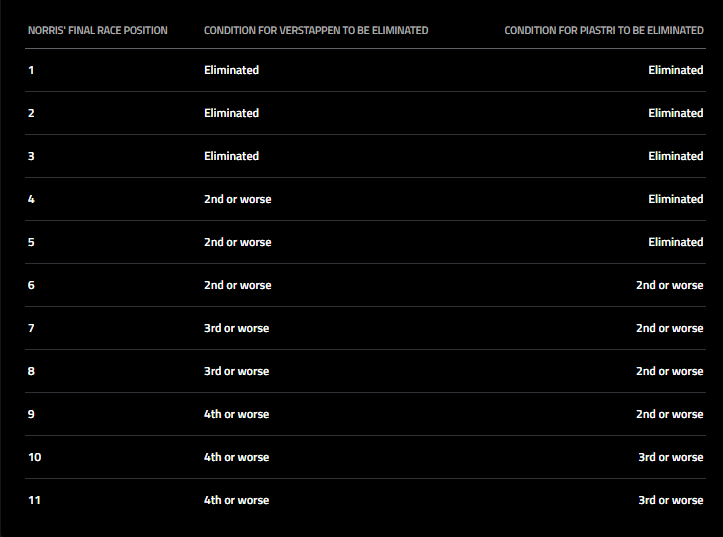Screen dimensions: 723x537
Task: Click Verstappen's "Eliminated" cell in row 2
Action: click(x=231, y=113)
